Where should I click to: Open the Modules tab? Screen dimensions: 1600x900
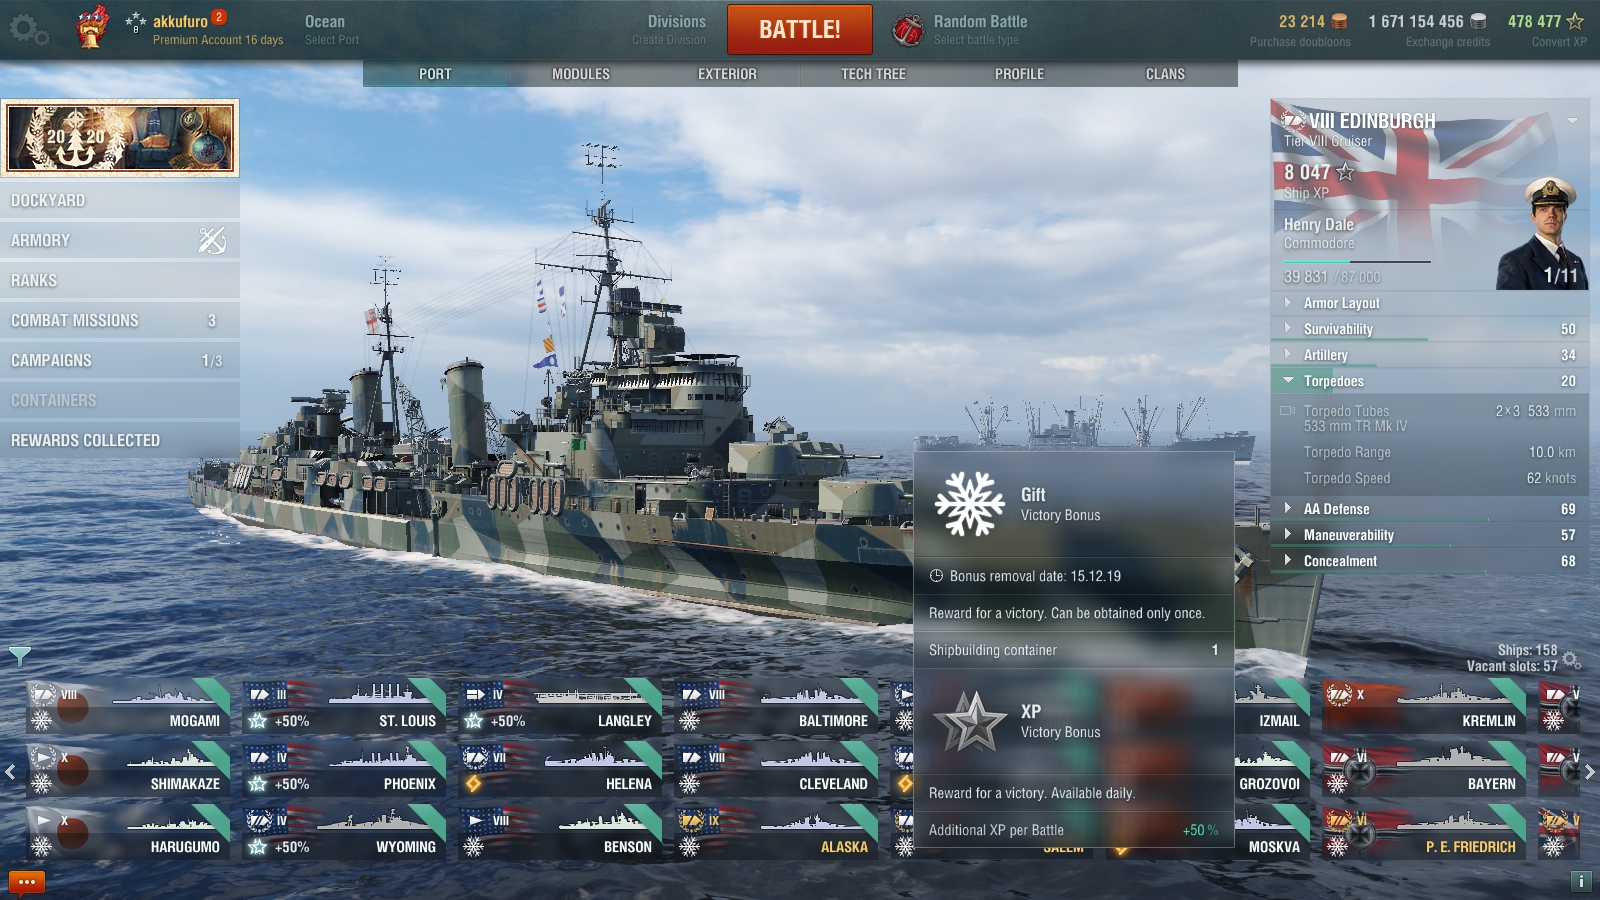click(581, 74)
